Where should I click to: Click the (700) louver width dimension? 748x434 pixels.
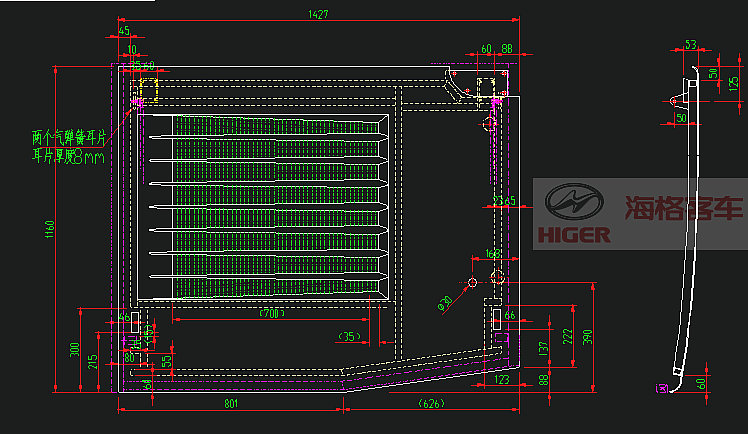tap(271, 314)
